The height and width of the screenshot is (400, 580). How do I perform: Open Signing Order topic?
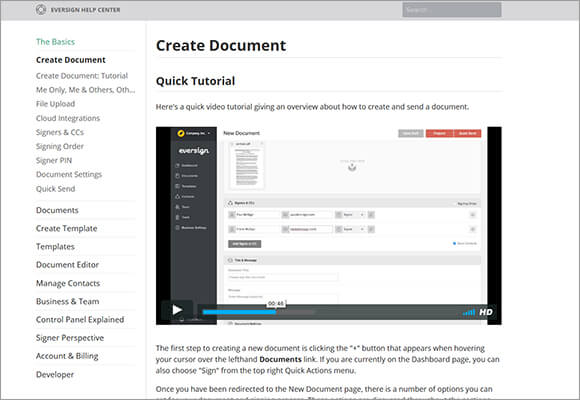pos(60,147)
